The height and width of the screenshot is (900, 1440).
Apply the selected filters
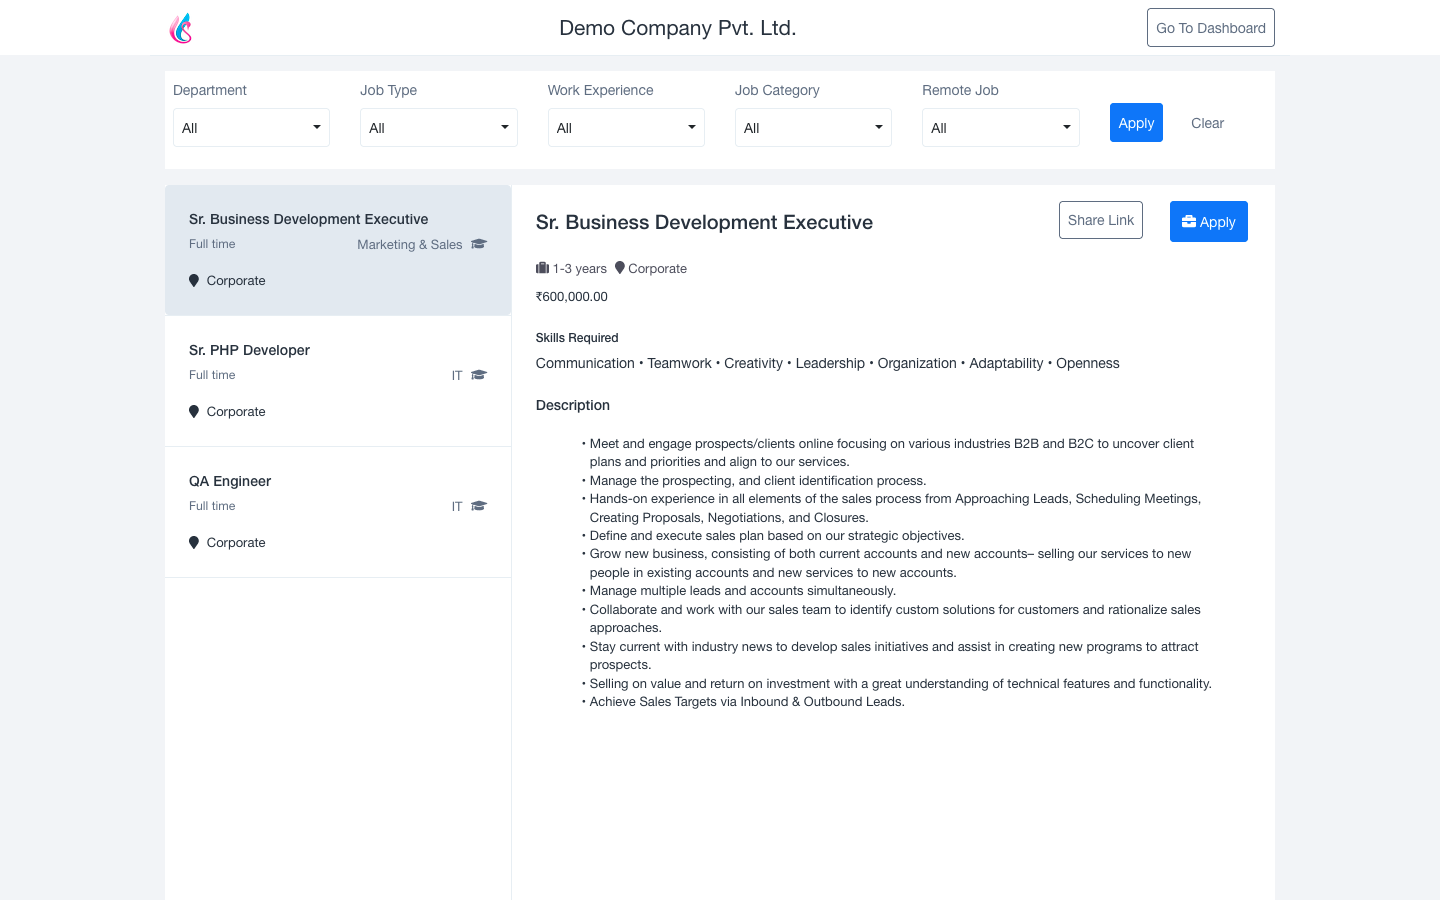[x=1136, y=123]
